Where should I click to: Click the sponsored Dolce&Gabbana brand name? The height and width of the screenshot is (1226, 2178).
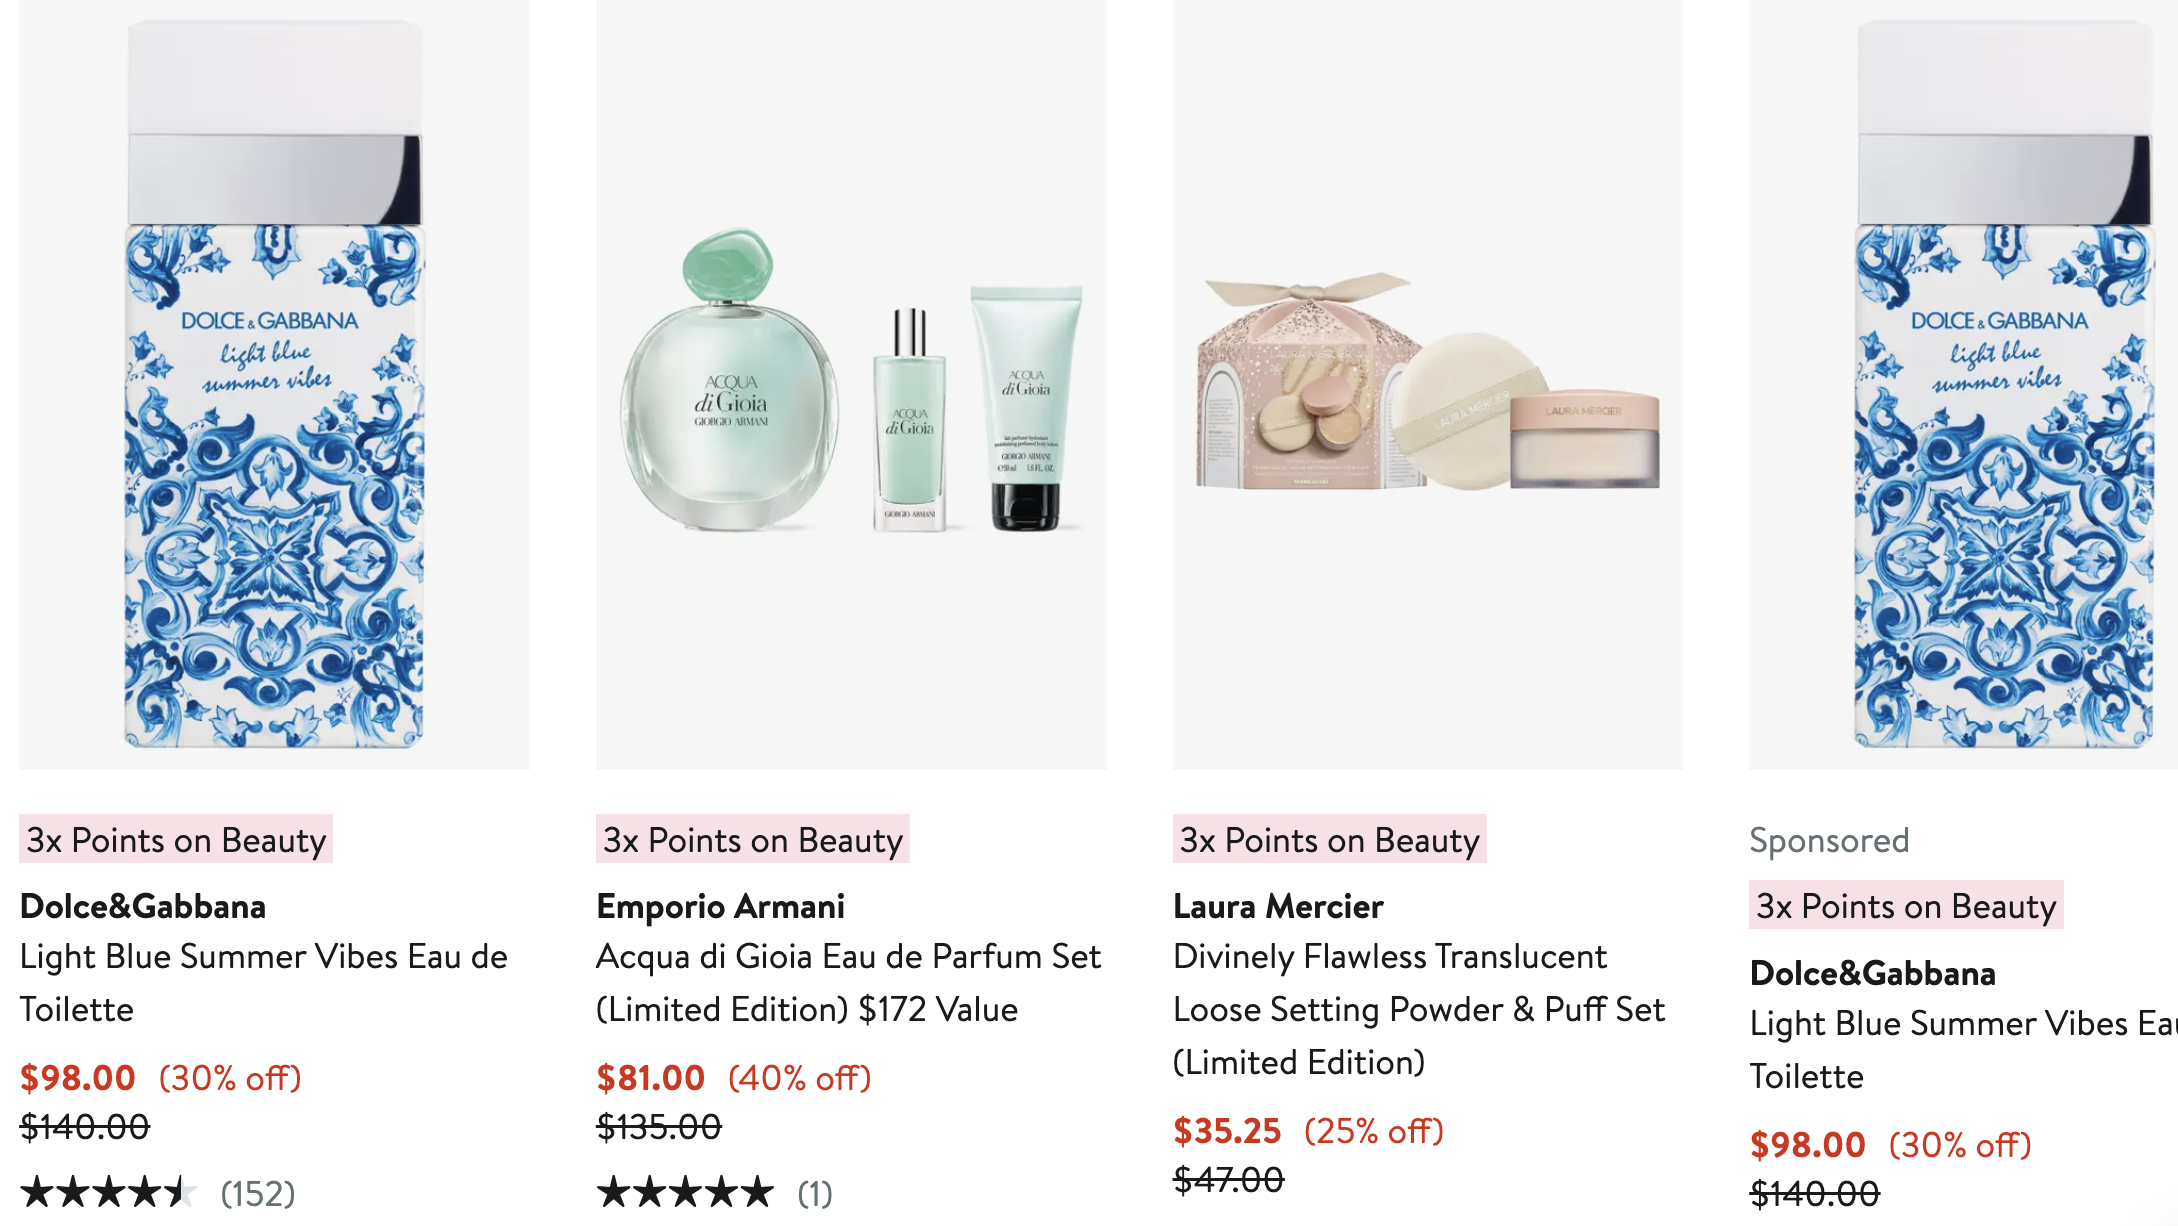[1873, 973]
